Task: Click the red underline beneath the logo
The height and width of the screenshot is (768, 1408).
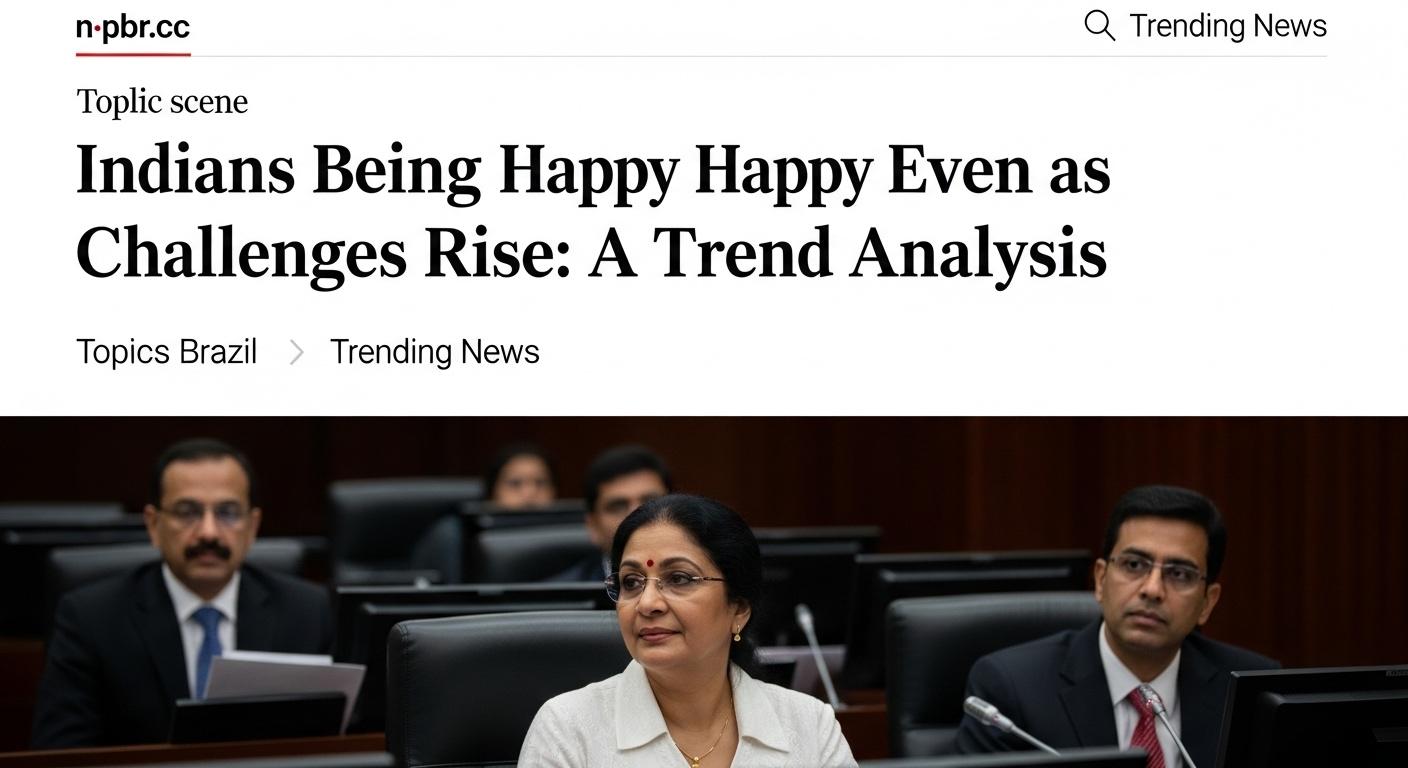Action: click(132, 54)
